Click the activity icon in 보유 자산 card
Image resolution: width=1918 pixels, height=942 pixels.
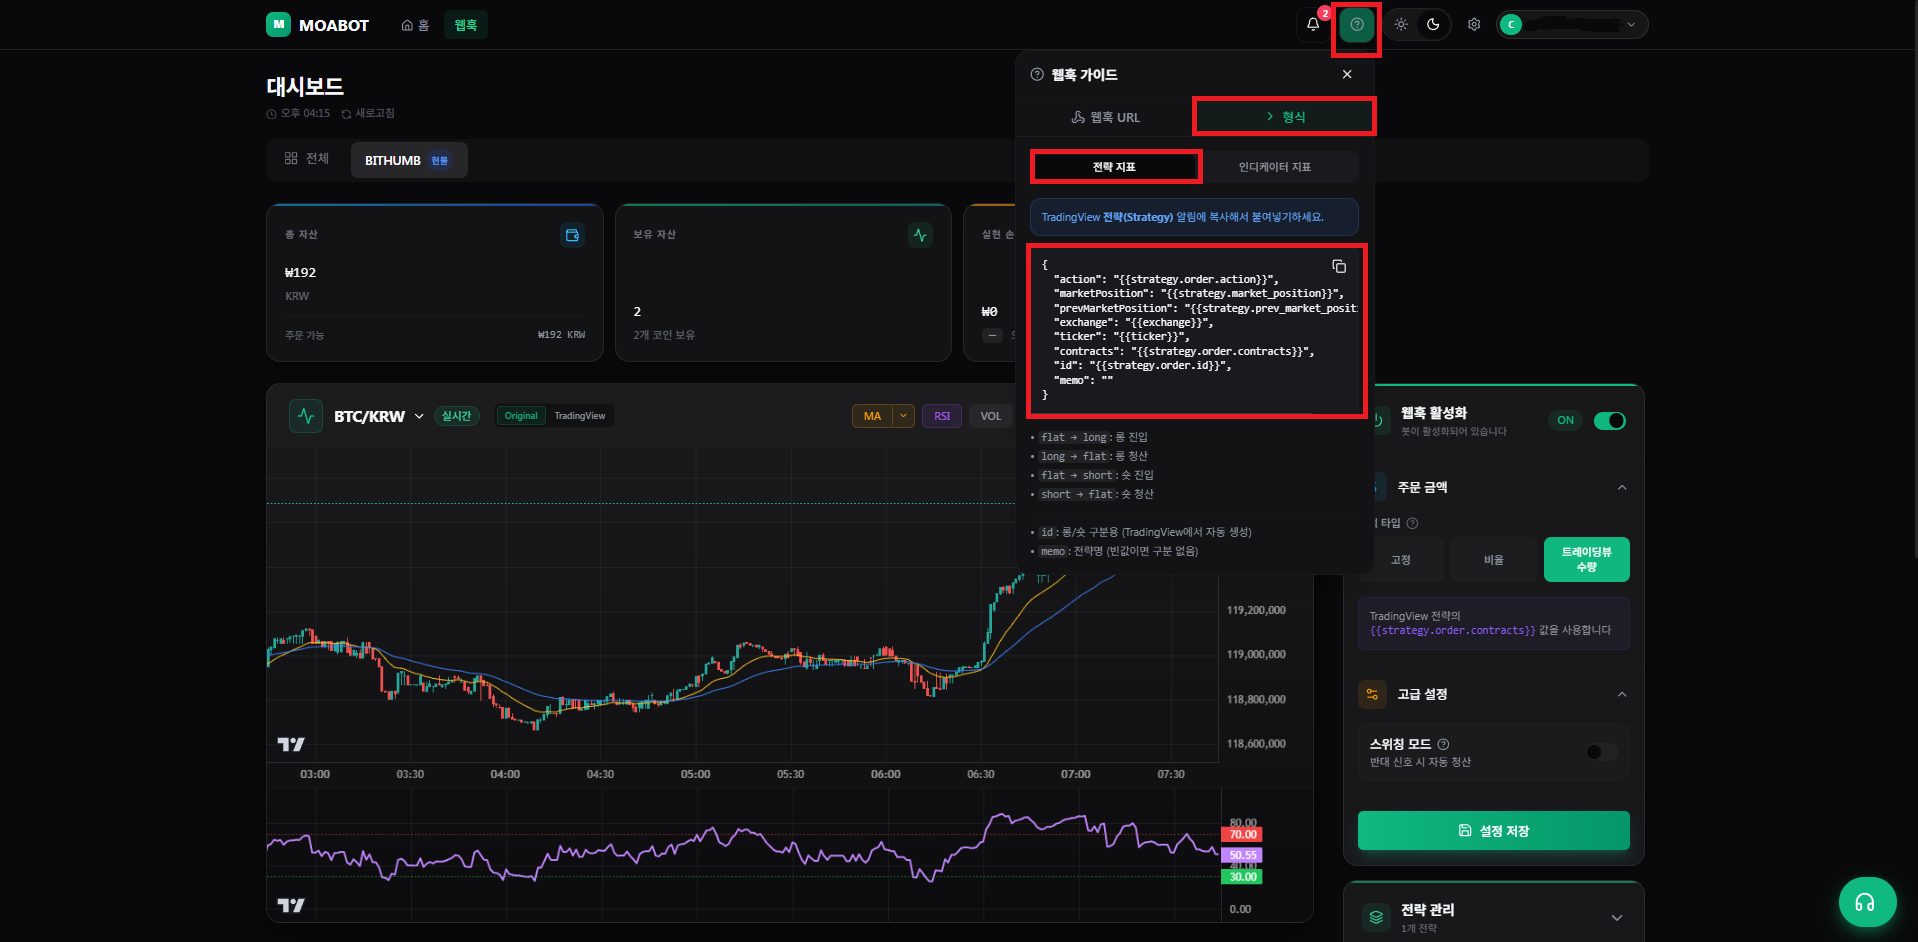click(x=920, y=235)
